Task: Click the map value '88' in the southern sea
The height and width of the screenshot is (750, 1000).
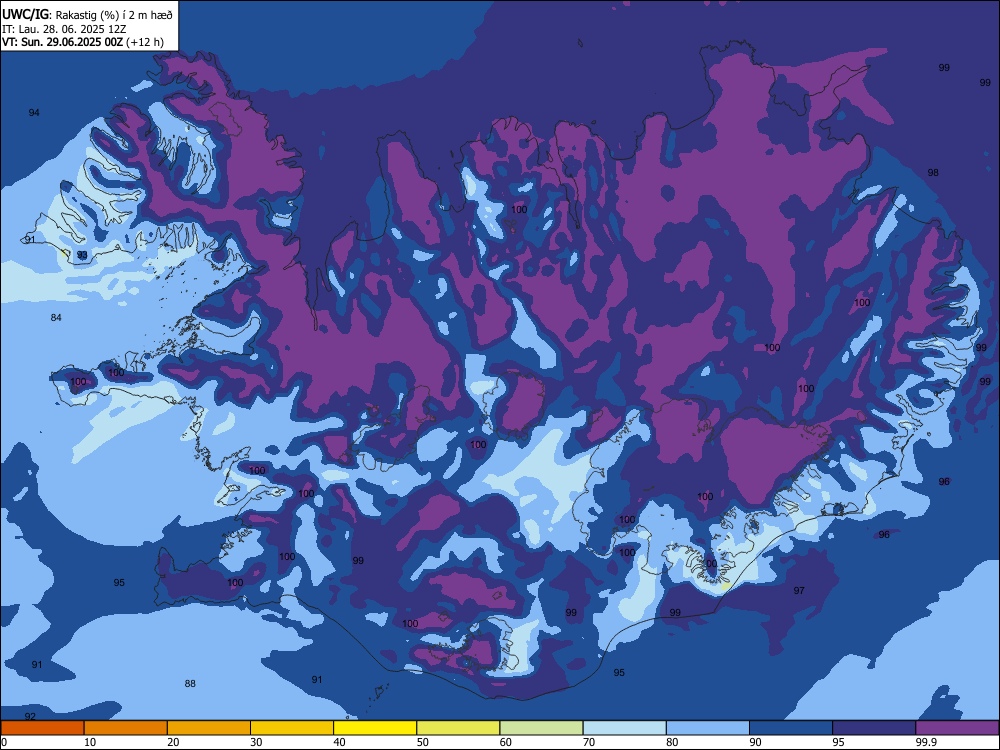Action: (190, 684)
